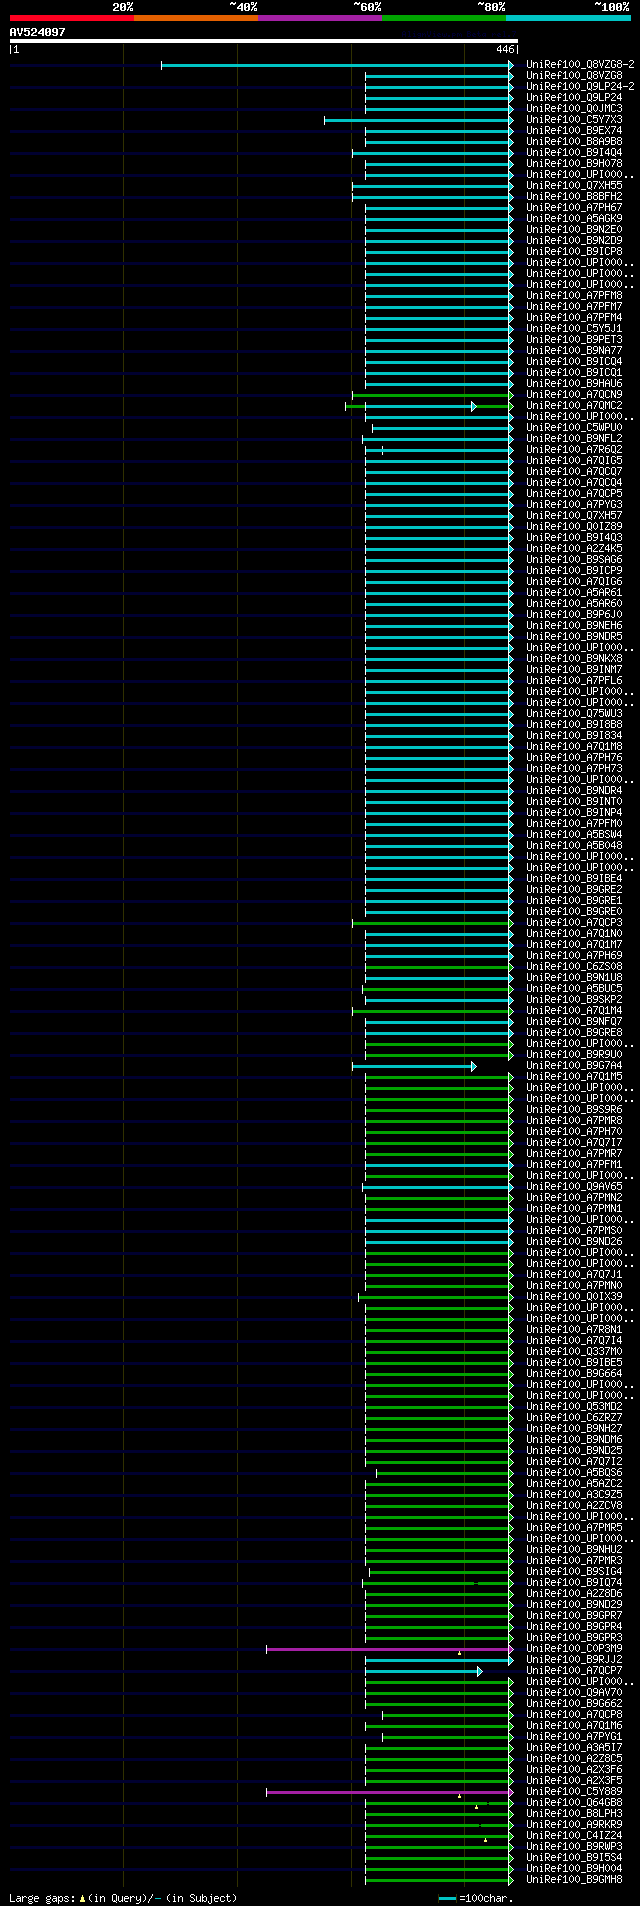Click the purple alignment bar for UniRef100_C0P3M9
This screenshot has width=640, height=1906.
[x=389, y=1649]
